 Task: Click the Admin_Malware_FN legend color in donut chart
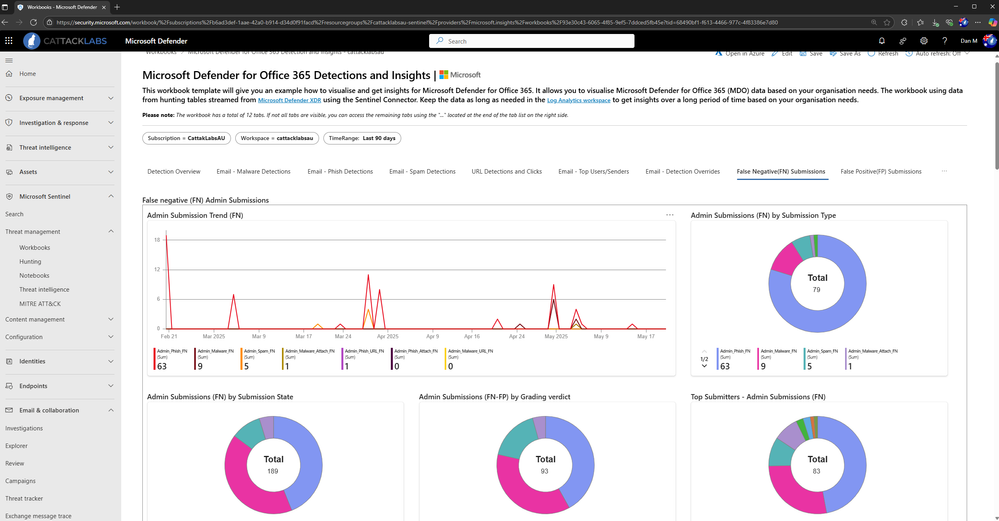click(x=758, y=359)
